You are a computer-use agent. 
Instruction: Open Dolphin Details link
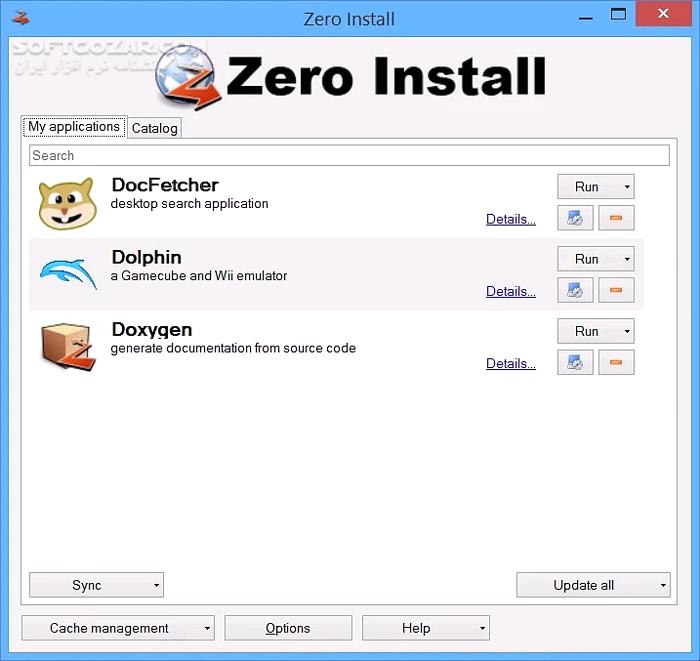(x=511, y=291)
